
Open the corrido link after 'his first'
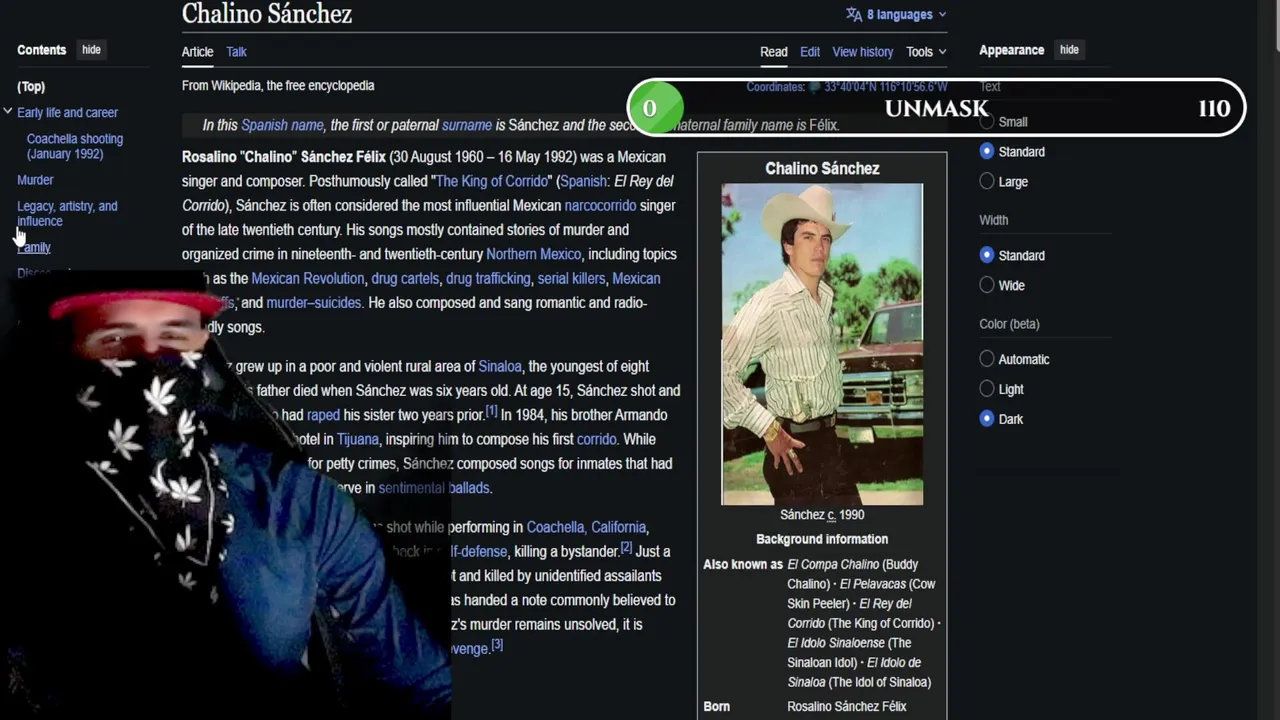coord(597,439)
